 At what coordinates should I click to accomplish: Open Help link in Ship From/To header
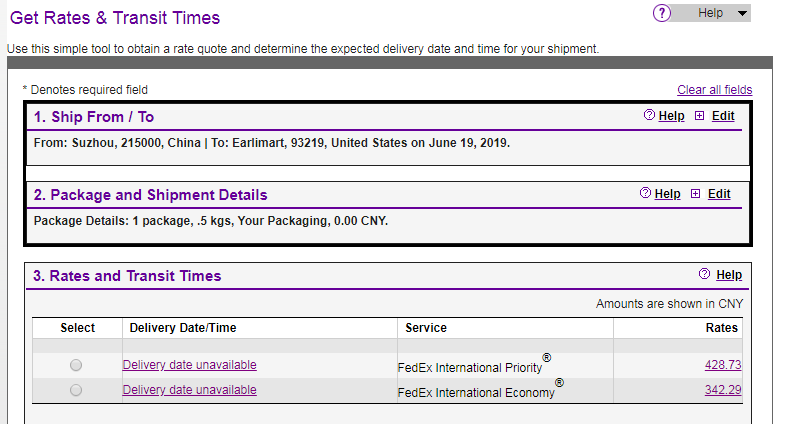coord(671,116)
